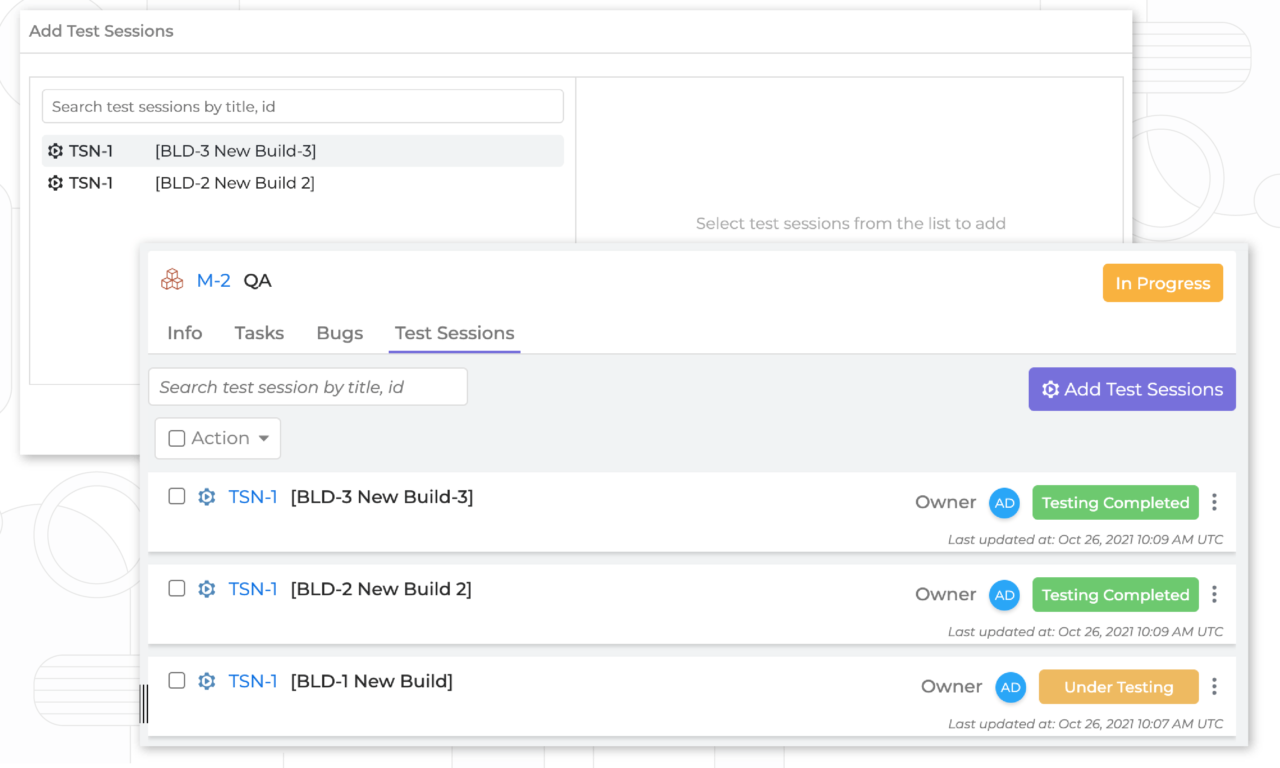Tick the checkbox for BLD-2 New Build 2
This screenshot has width=1280, height=768.
point(177,588)
